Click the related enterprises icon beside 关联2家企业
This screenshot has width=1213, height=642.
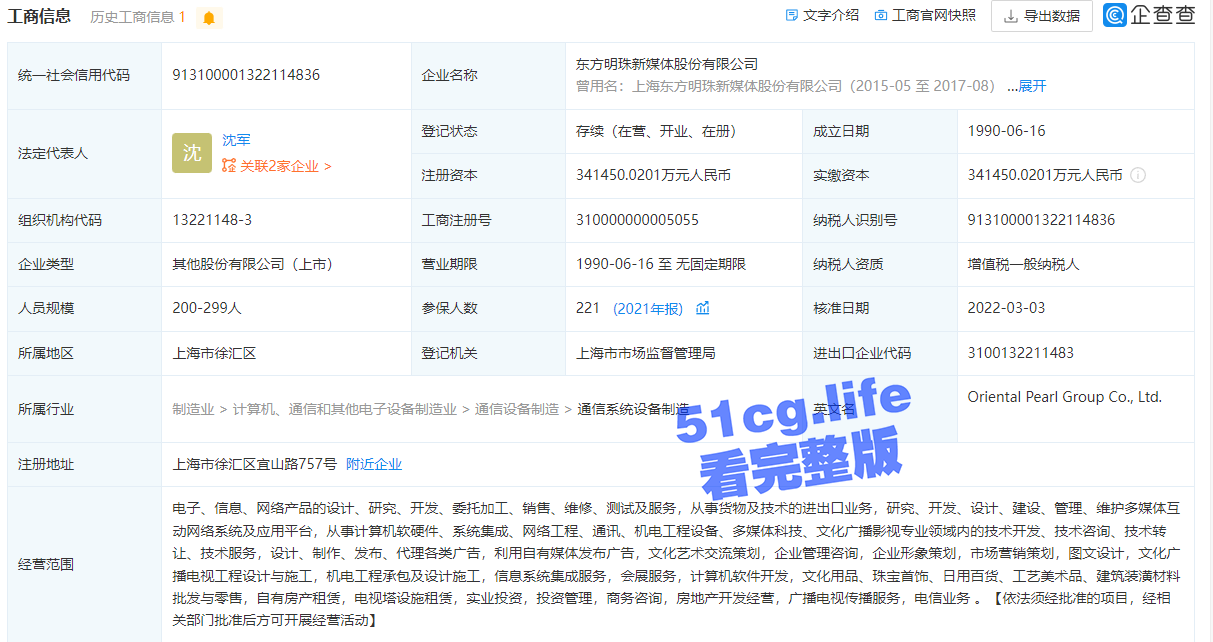pos(229,166)
